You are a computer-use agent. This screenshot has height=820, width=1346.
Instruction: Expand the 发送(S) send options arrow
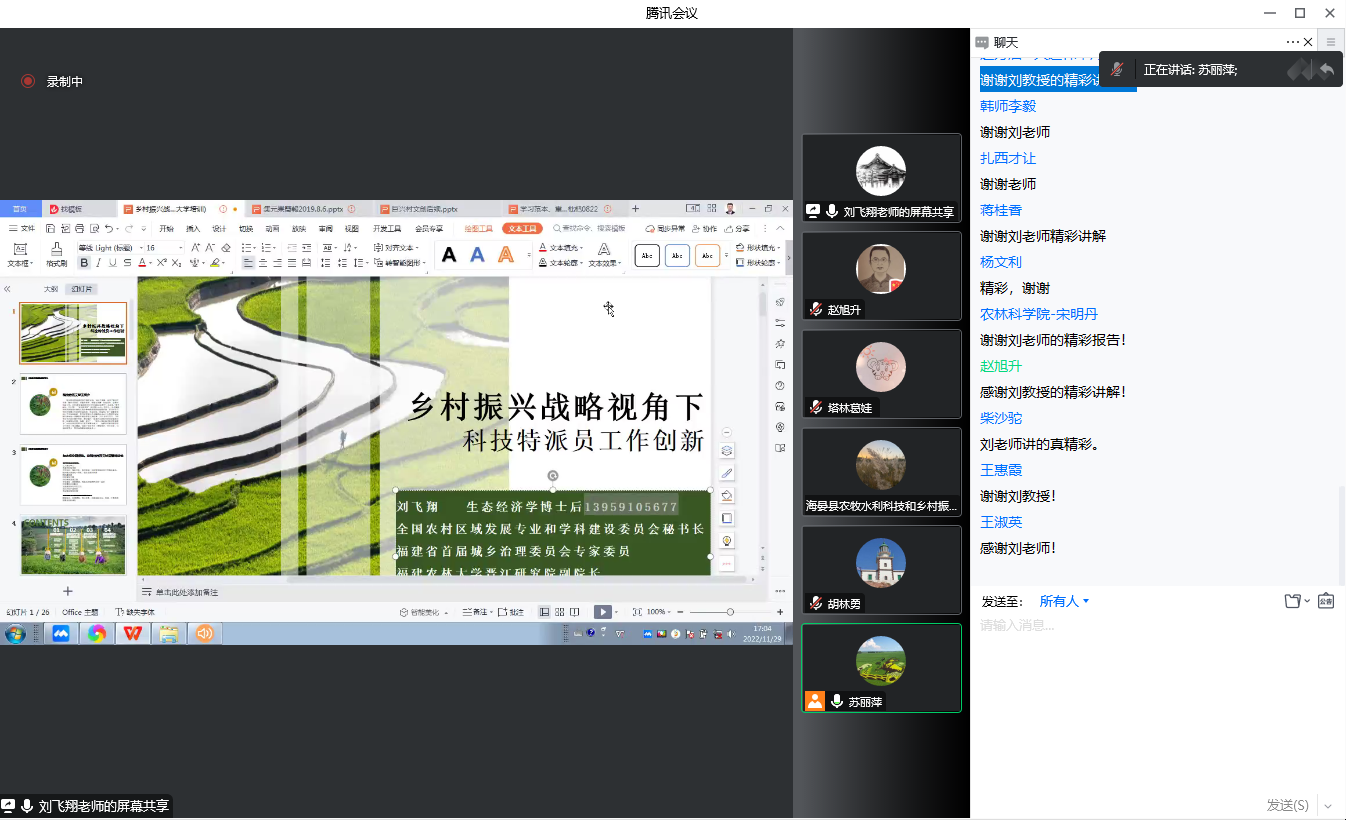[1328, 805]
